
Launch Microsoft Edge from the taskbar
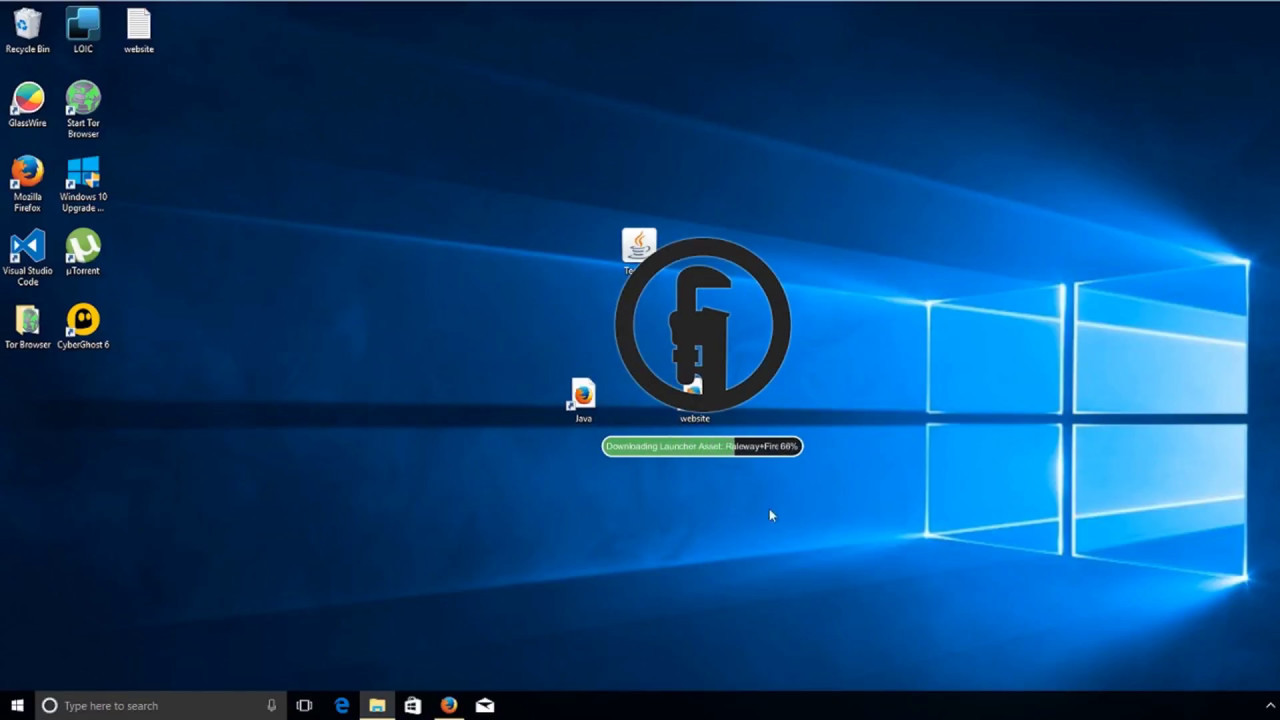(342, 705)
